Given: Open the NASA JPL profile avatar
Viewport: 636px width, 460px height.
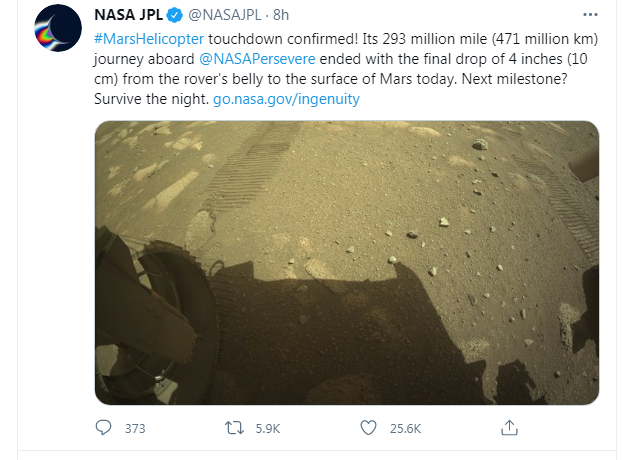Looking at the screenshot, I should pos(58,28).
